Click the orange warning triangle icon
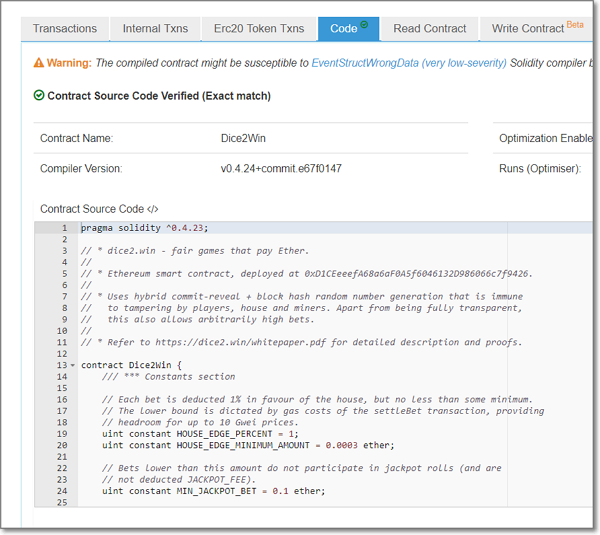 tap(39, 63)
